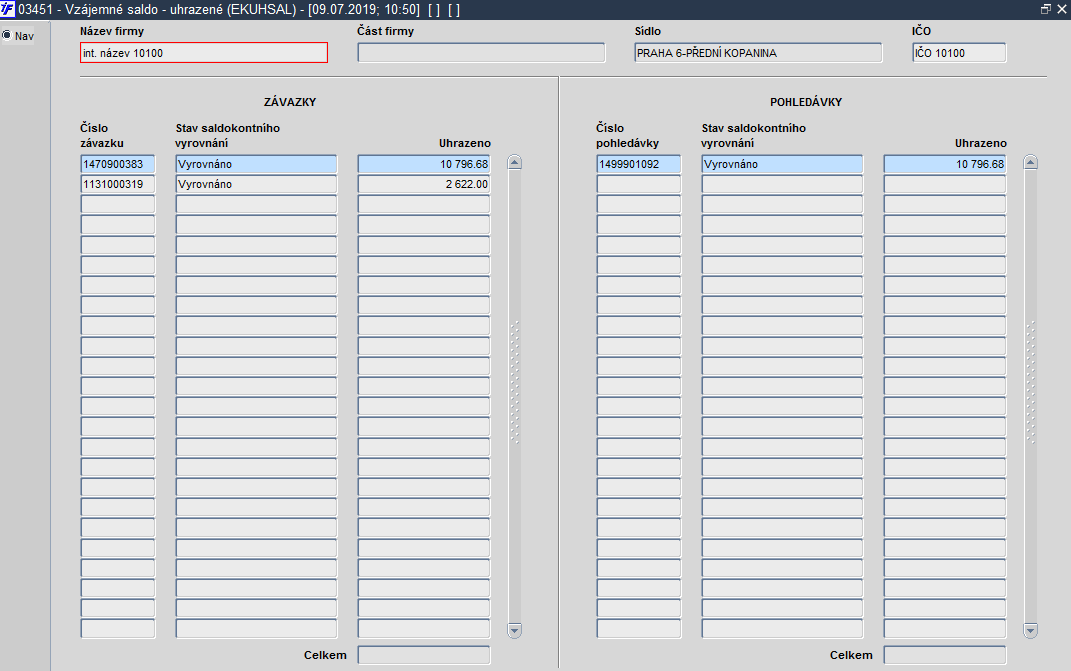The image size is (1071, 671).
Task: Select závazek number 1131000319
Action: click(117, 184)
